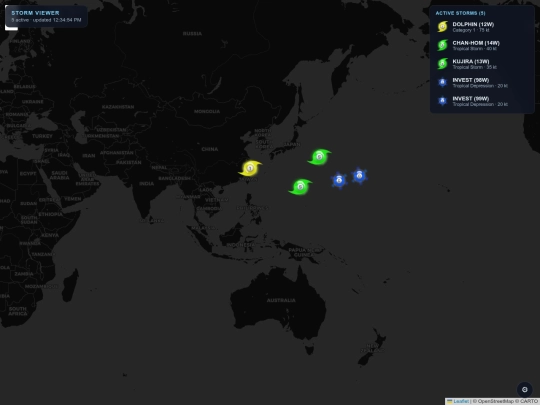
Task: Open the settings gear button
Action: pos(525,390)
